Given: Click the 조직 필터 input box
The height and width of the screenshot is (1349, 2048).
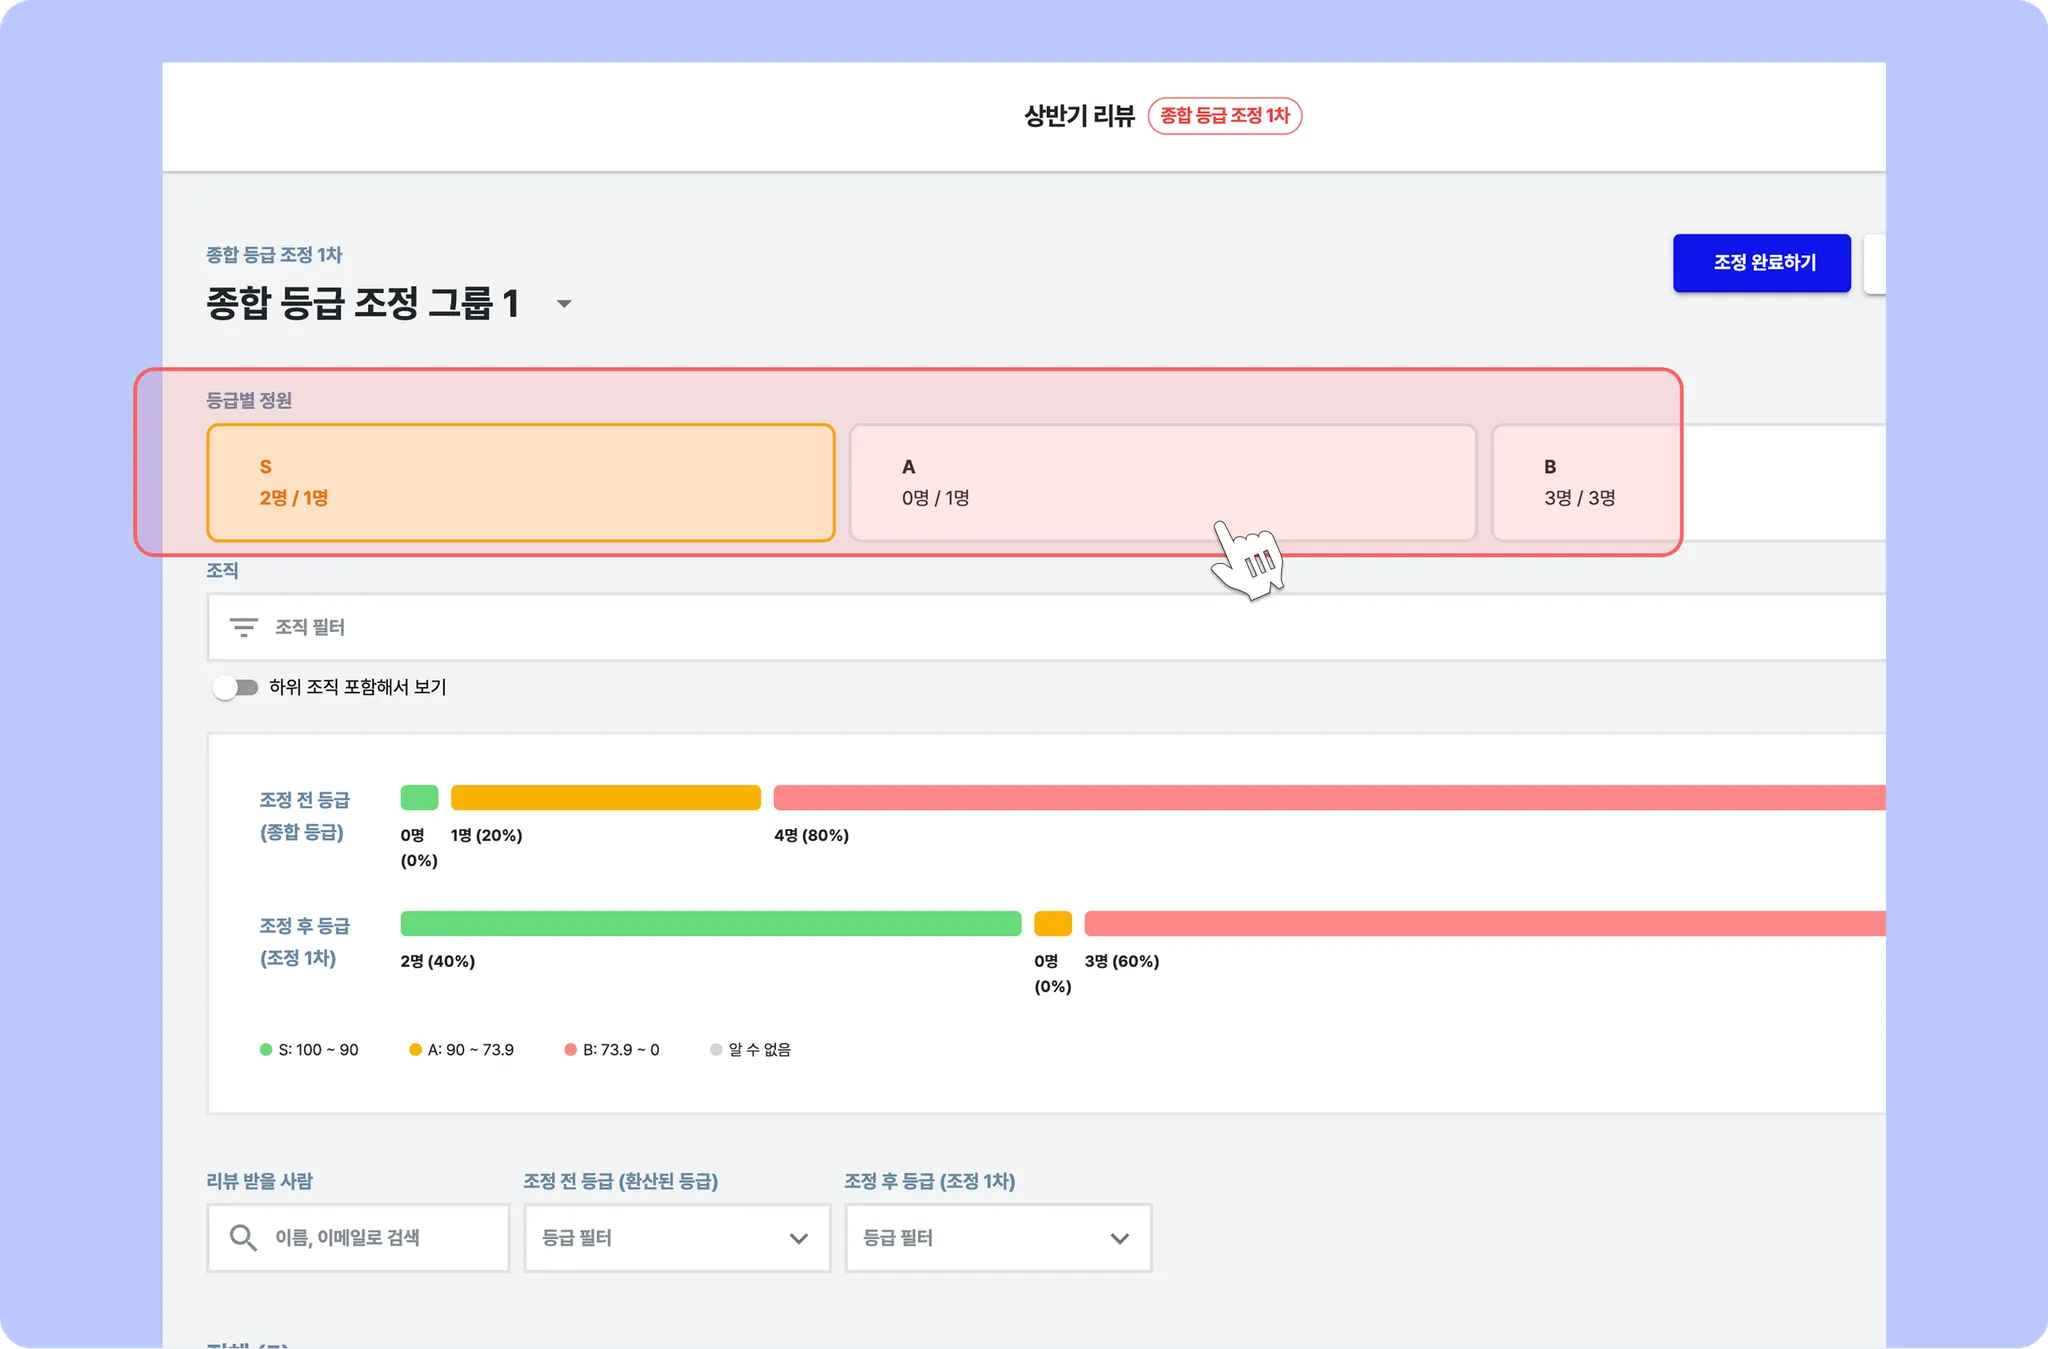Looking at the screenshot, I should (1000, 627).
